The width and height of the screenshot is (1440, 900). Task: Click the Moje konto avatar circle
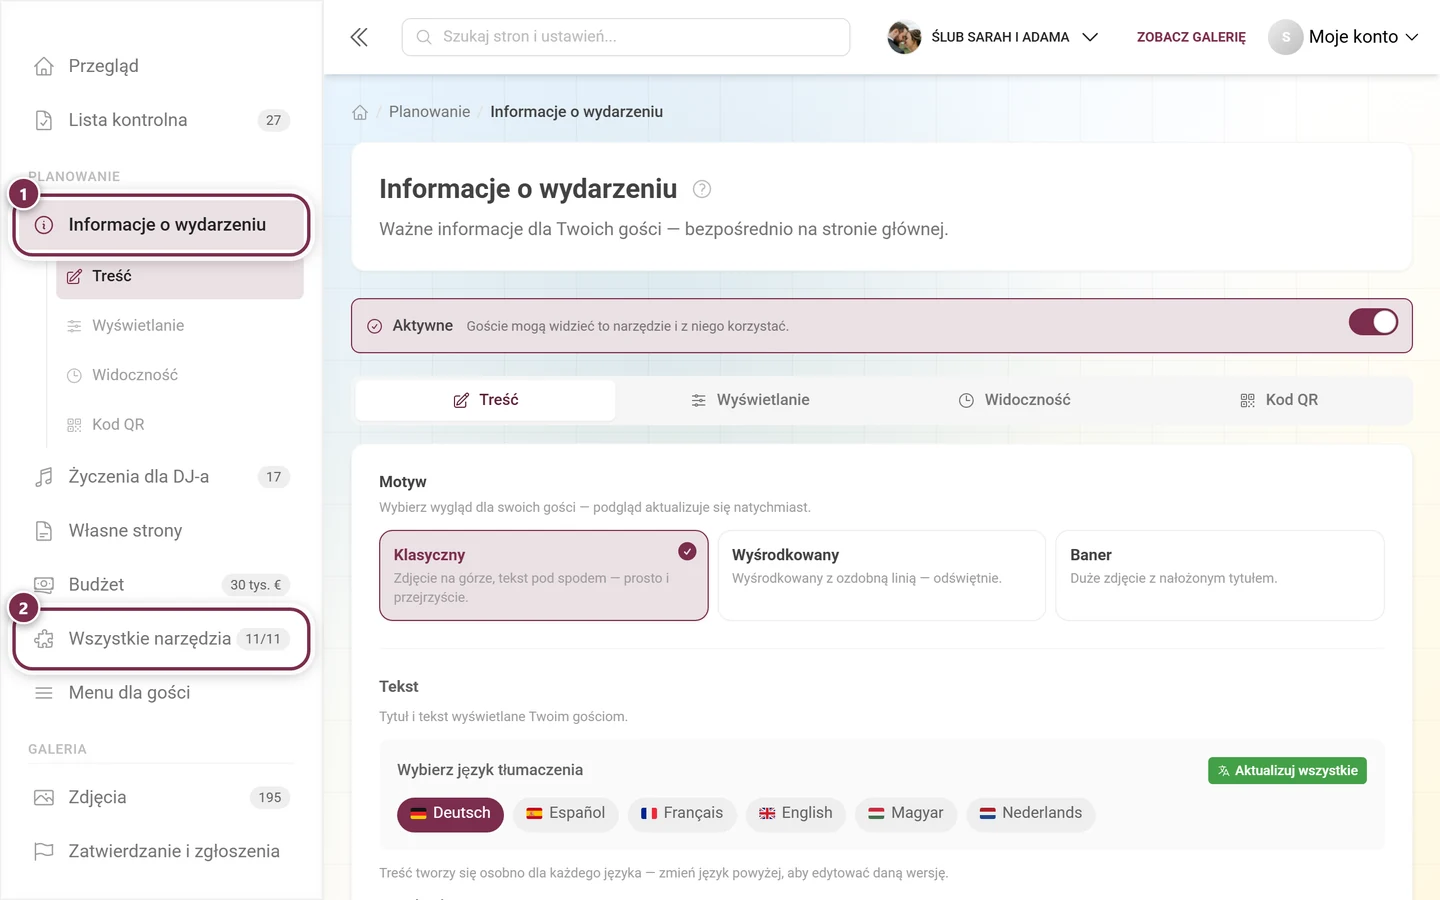[1286, 37]
